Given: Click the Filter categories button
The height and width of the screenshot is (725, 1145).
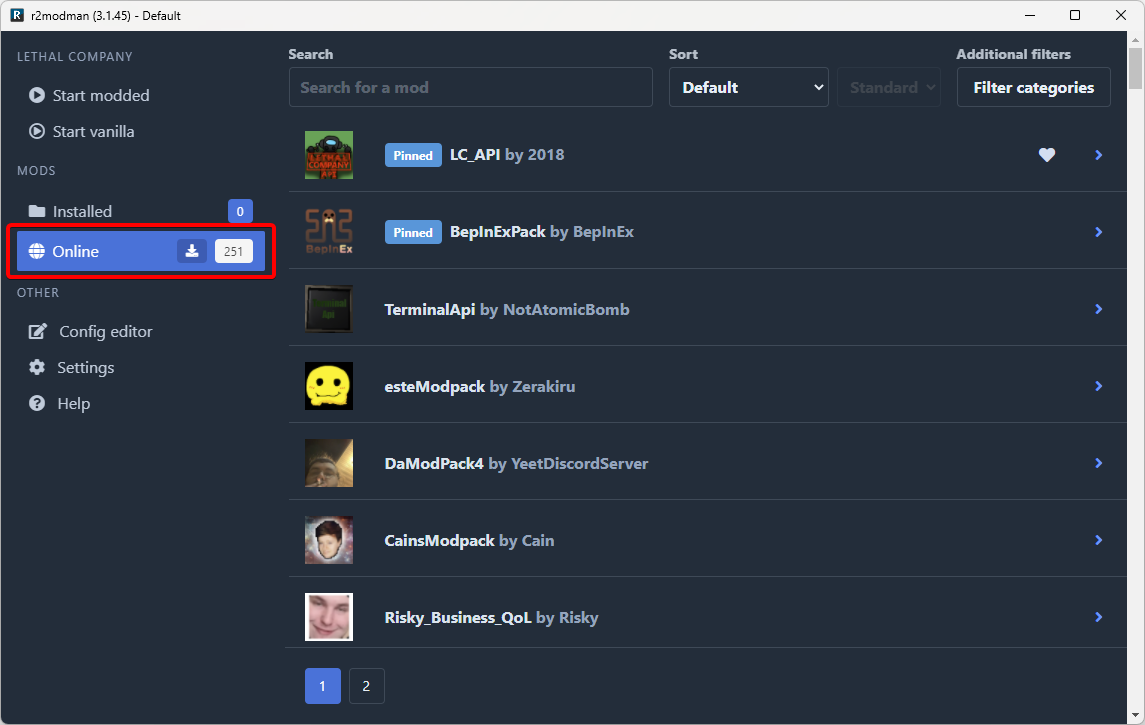Looking at the screenshot, I should [1033, 87].
